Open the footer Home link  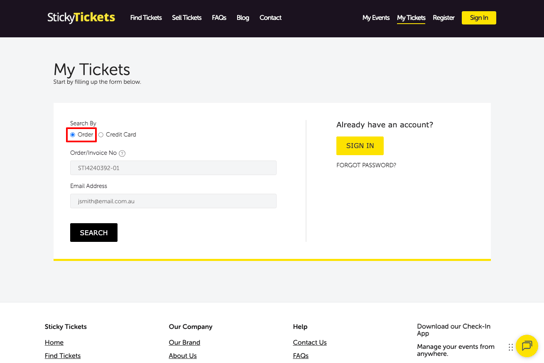tap(54, 343)
